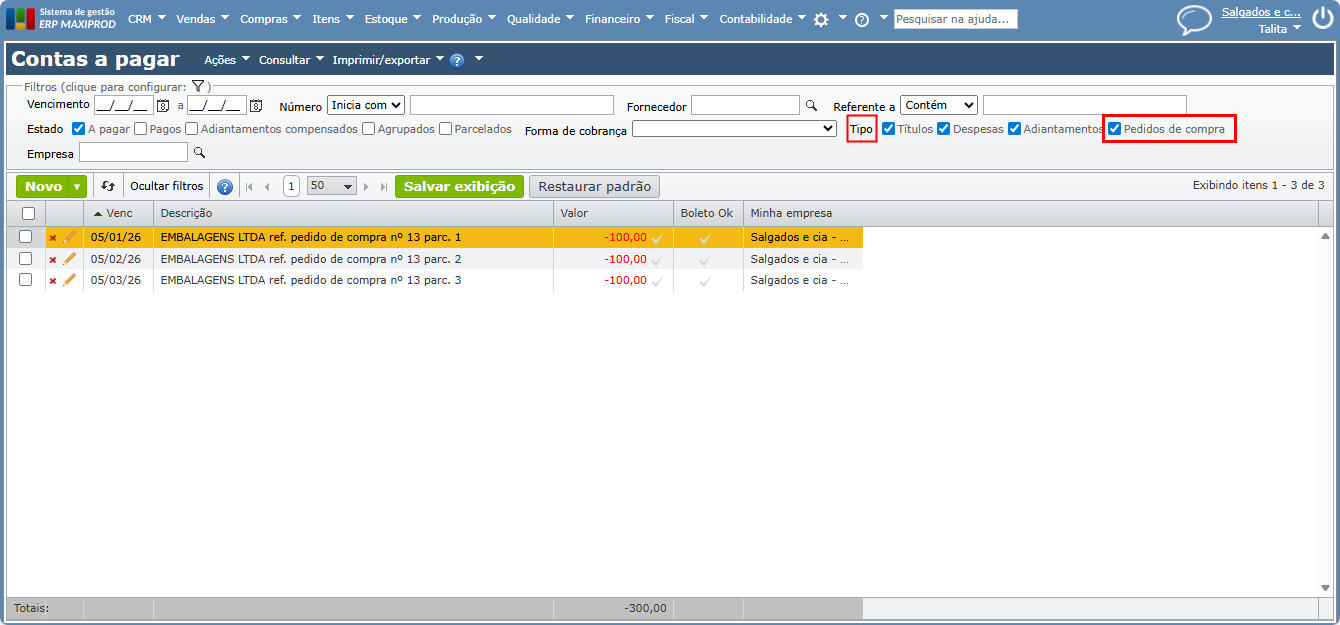Sort by the Venc column header
1340x625 pixels.
(118, 213)
